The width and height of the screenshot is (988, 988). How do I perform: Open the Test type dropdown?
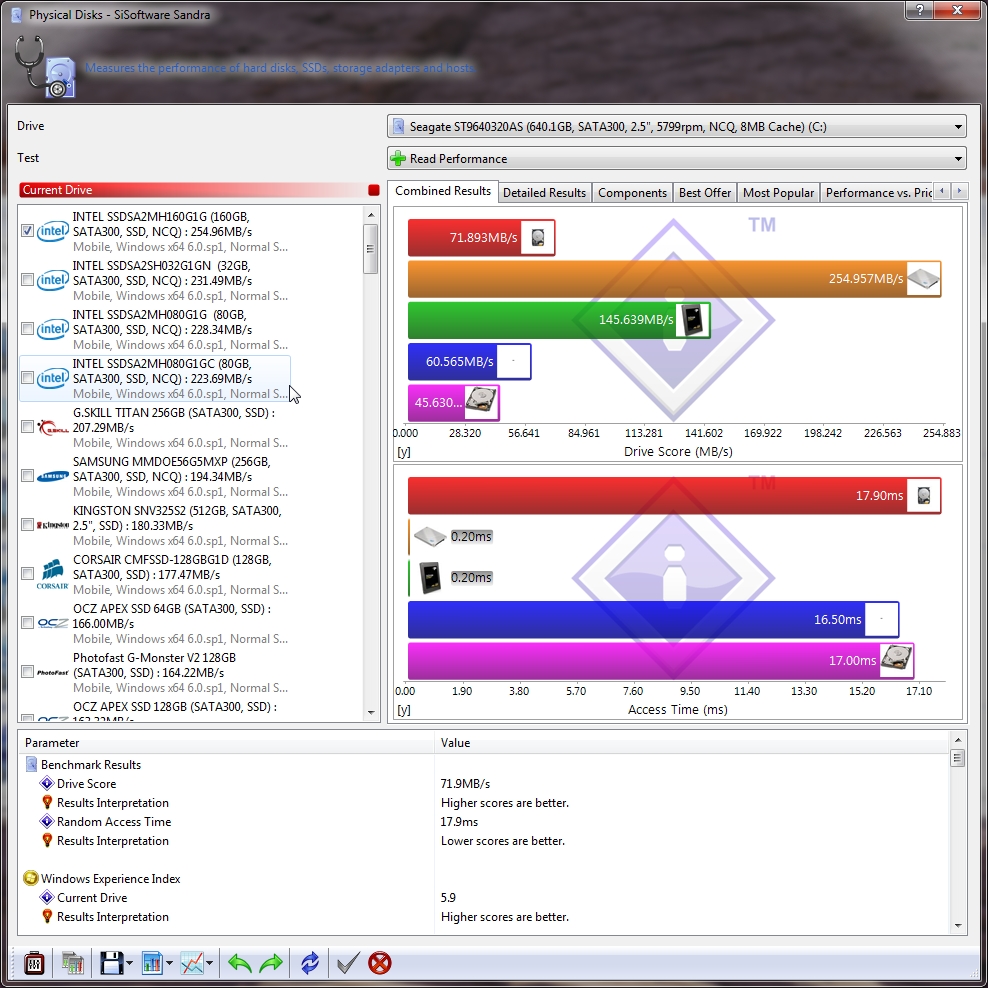click(677, 159)
